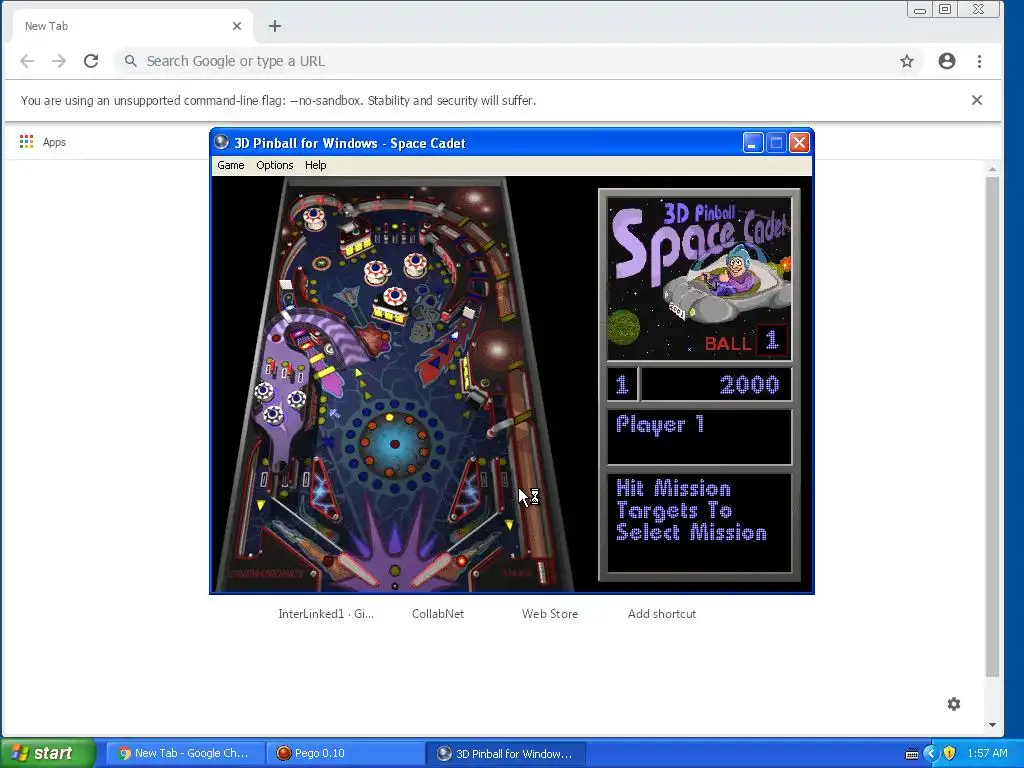Image resolution: width=1024 pixels, height=768 pixels.
Task: Click the 1:57 AM clock
Action: point(987,753)
